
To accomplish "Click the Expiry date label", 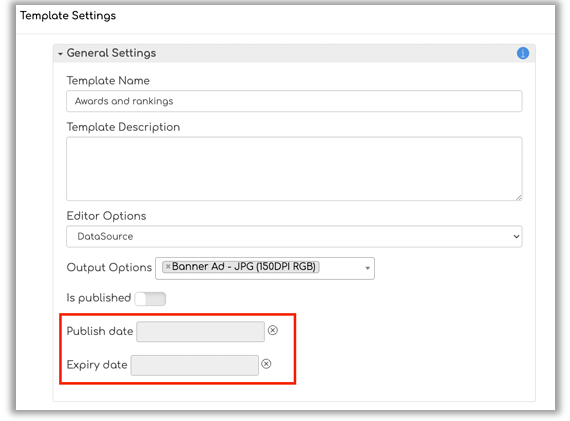I will coord(97,365).
